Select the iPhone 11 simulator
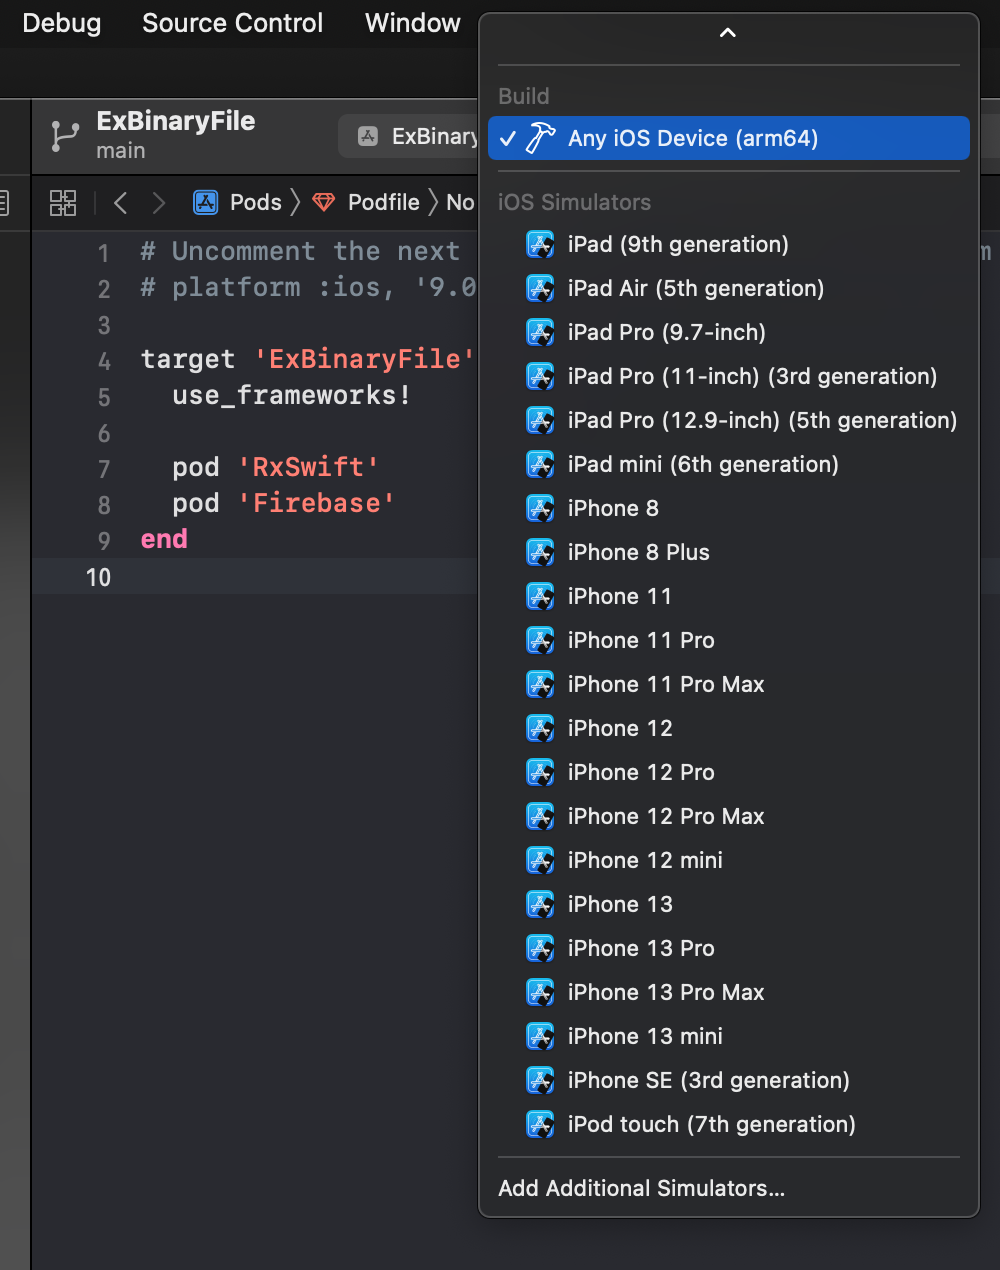This screenshot has width=1000, height=1270. click(x=729, y=596)
